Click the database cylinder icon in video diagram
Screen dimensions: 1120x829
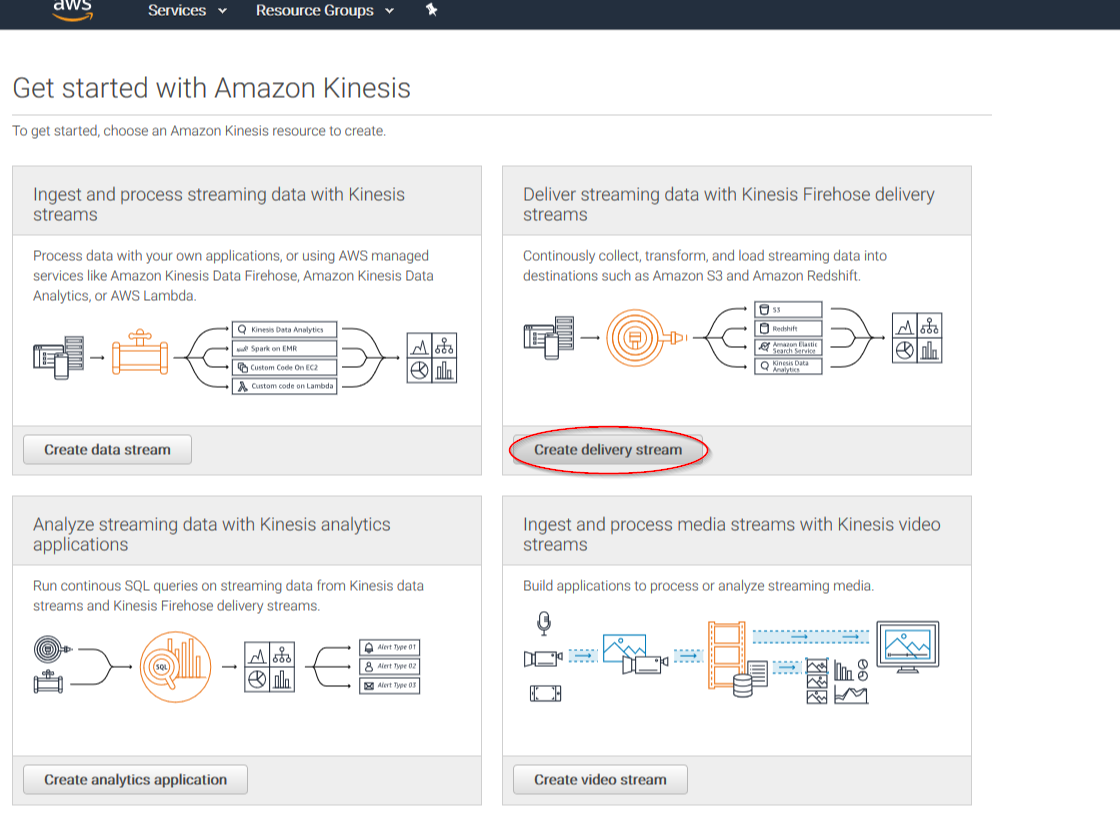tap(743, 685)
